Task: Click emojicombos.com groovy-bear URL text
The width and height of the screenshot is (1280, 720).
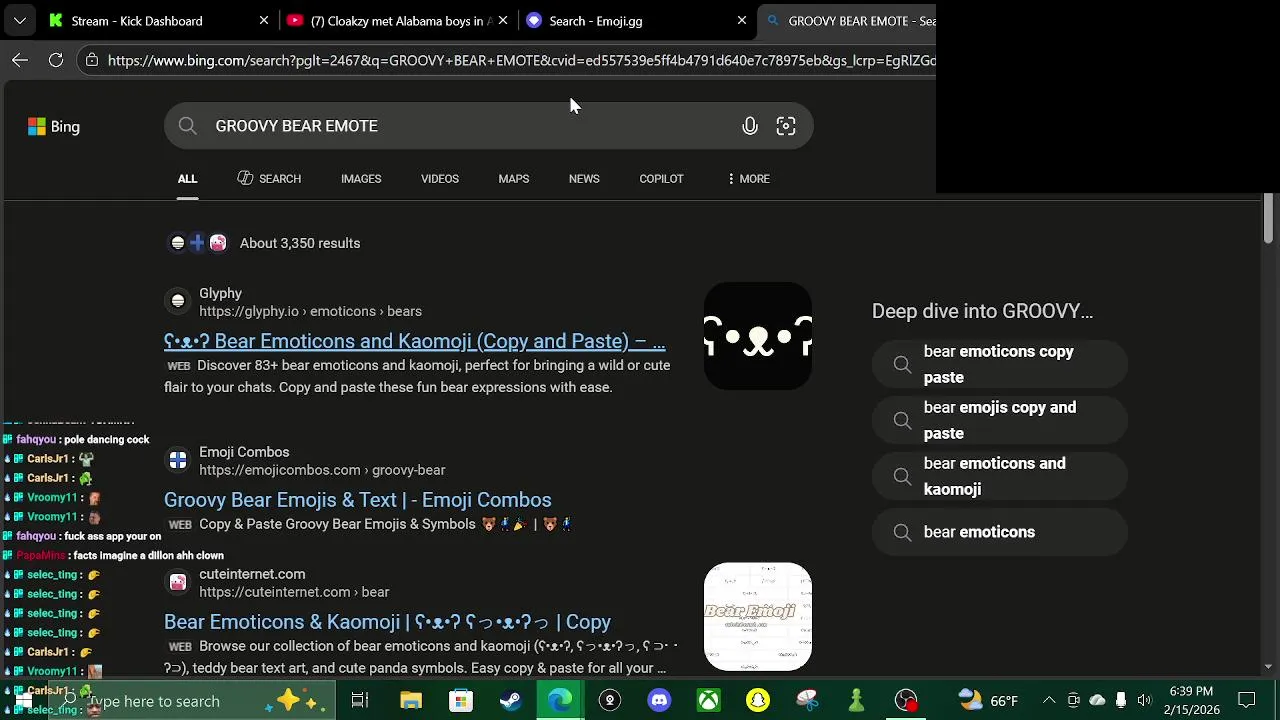Action: click(x=322, y=470)
